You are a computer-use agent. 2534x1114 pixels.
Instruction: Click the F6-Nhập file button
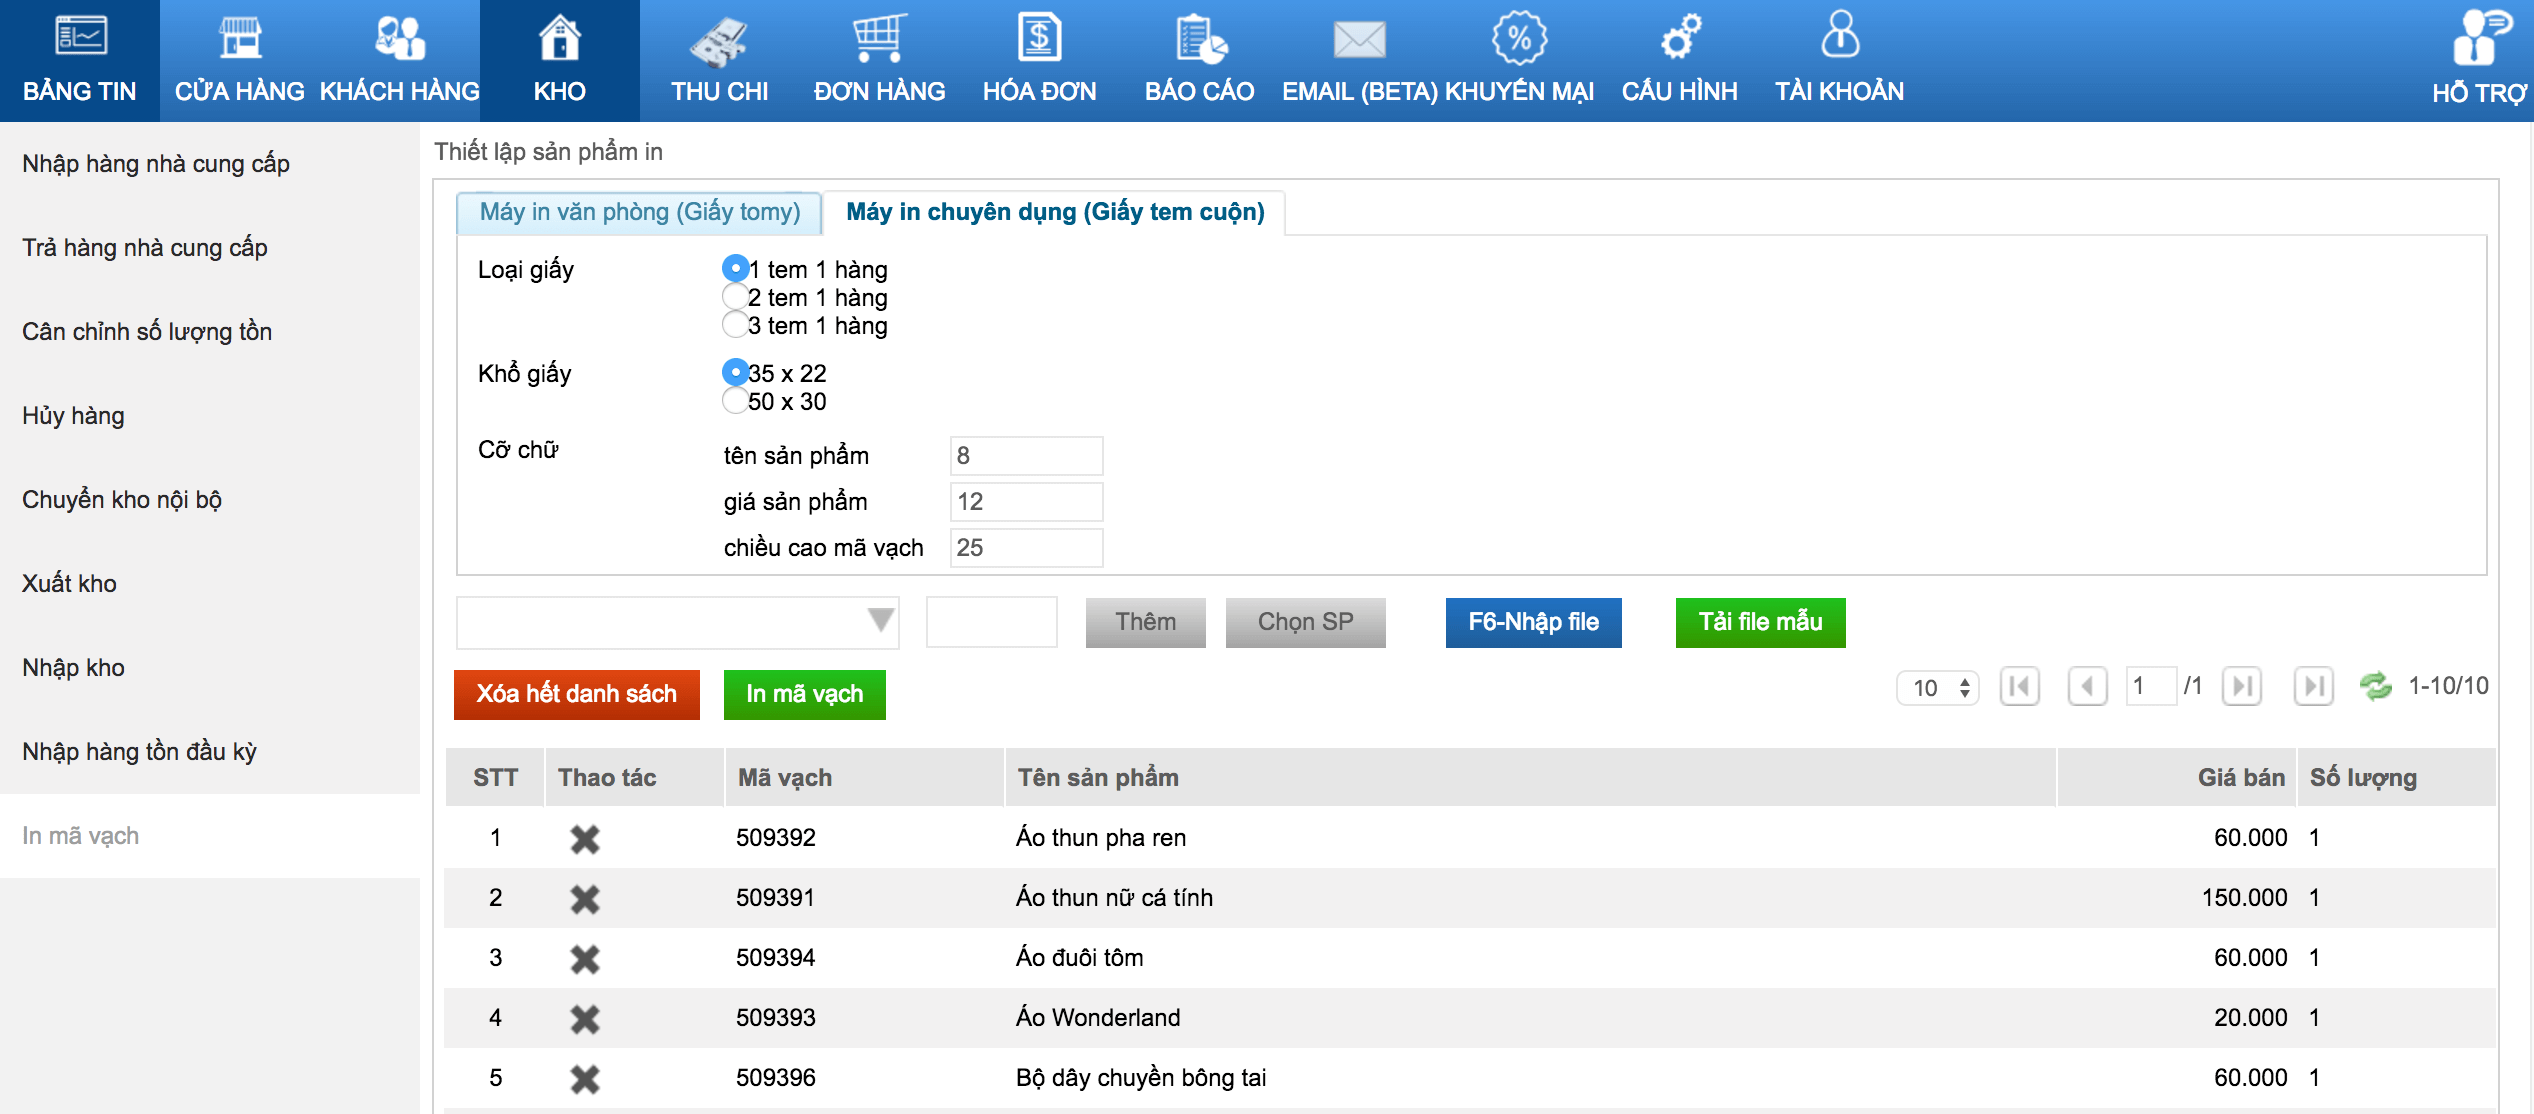1532,622
